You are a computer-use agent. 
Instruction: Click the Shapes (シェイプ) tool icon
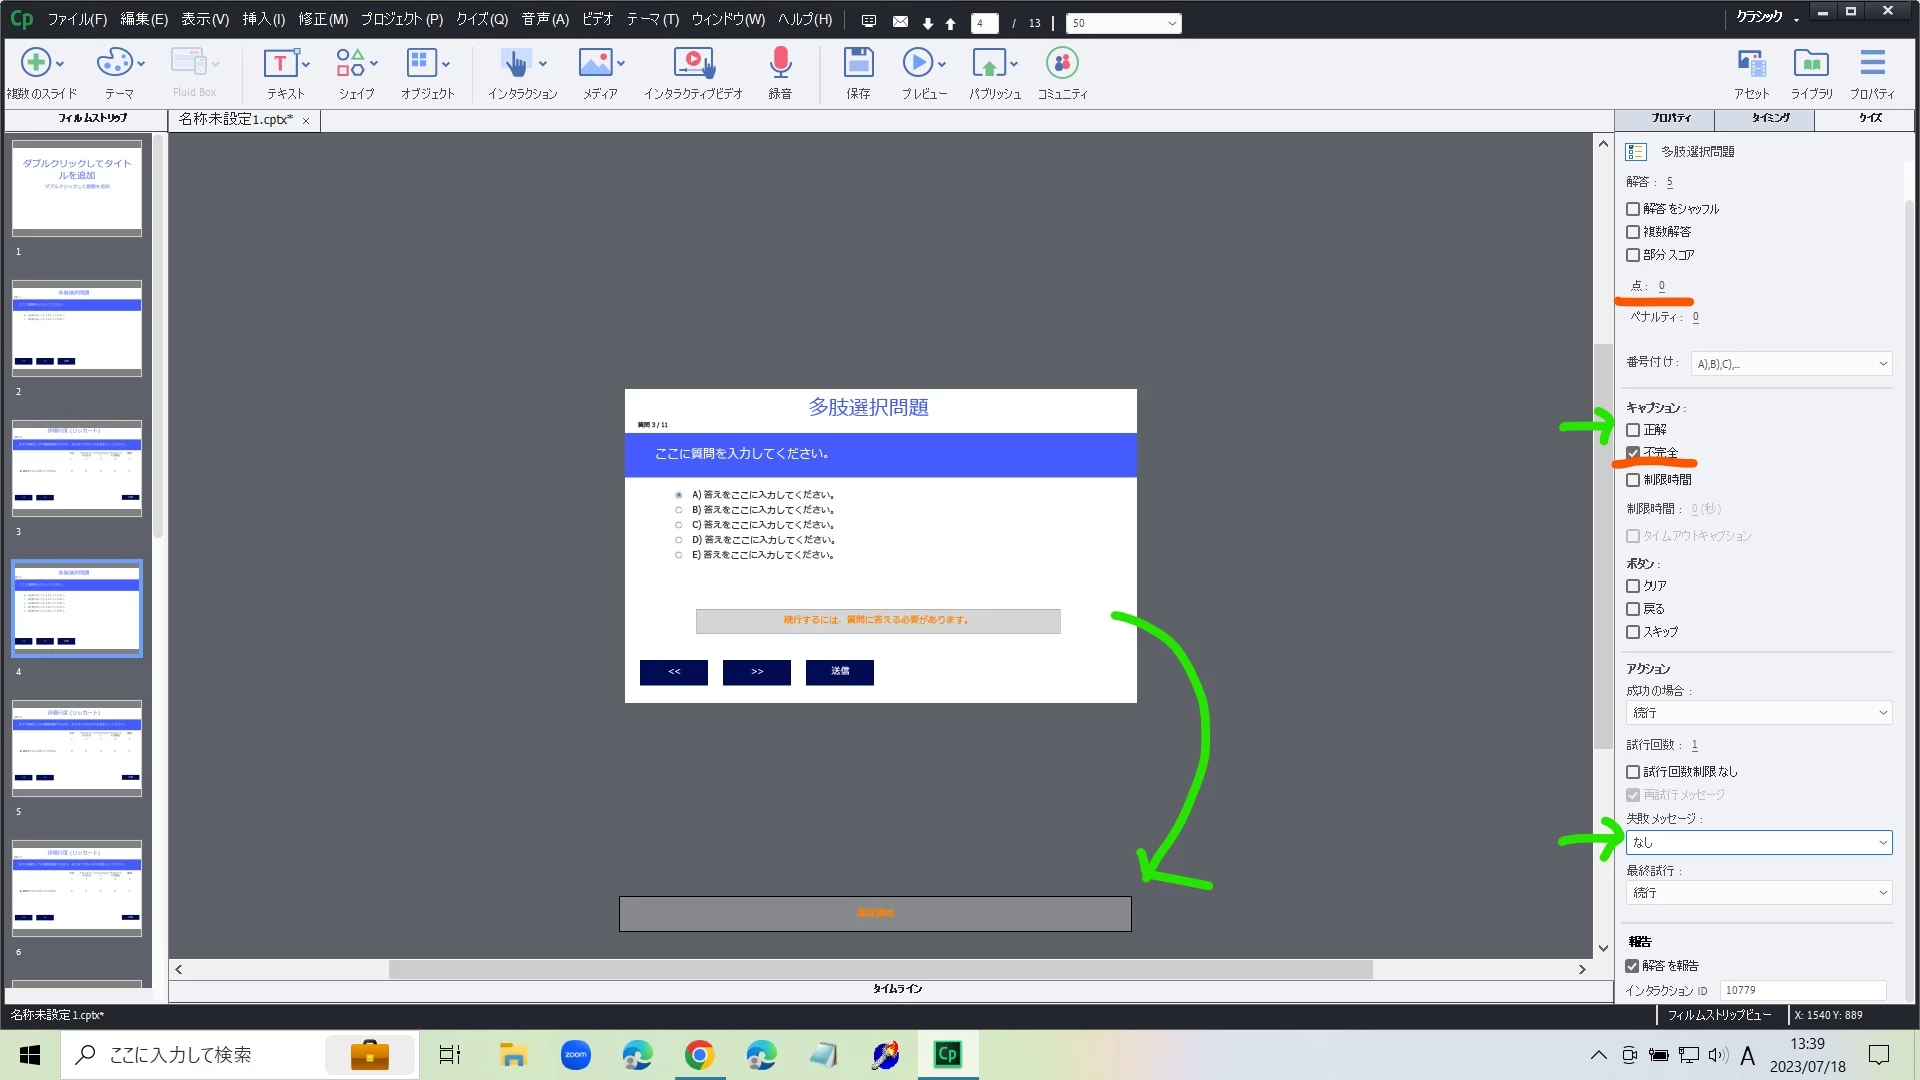[350, 64]
